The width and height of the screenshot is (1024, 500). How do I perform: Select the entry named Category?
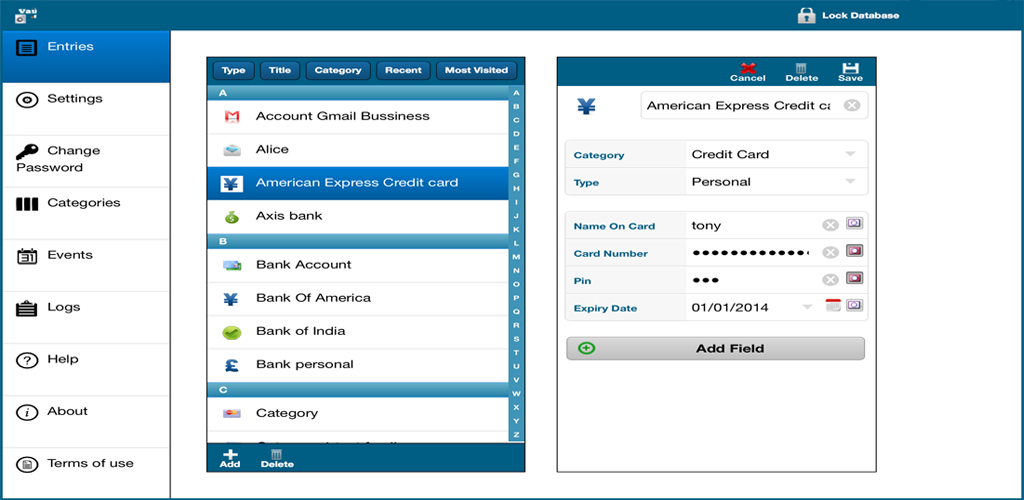(x=358, y=413)
